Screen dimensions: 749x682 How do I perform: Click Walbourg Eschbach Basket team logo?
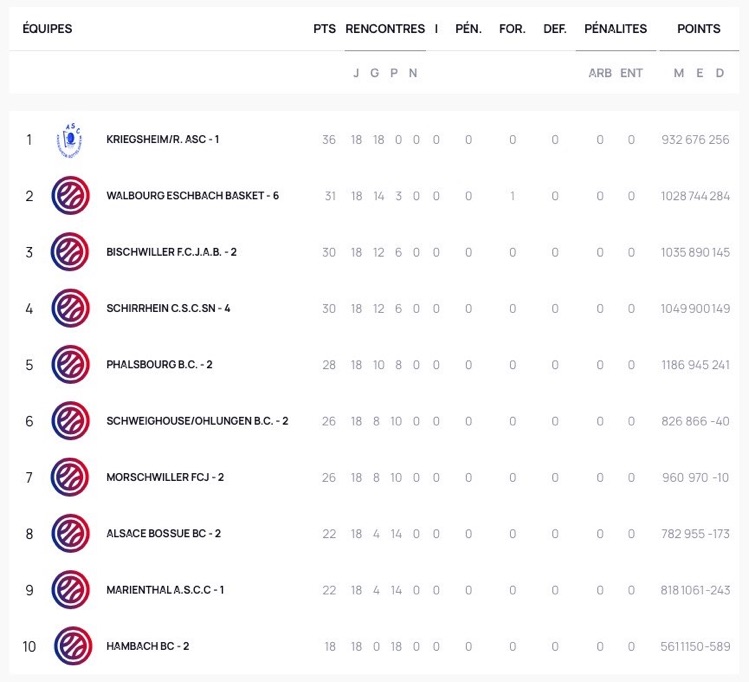(71, 196)
